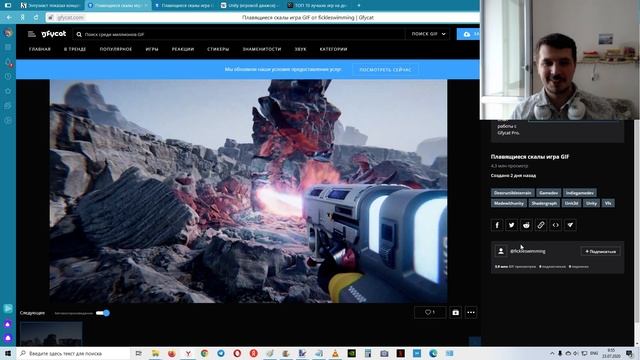640x360 pixels.
Task: Open Chrome from the taskbar
Action: pyautogui.click(x=204, y=353)
